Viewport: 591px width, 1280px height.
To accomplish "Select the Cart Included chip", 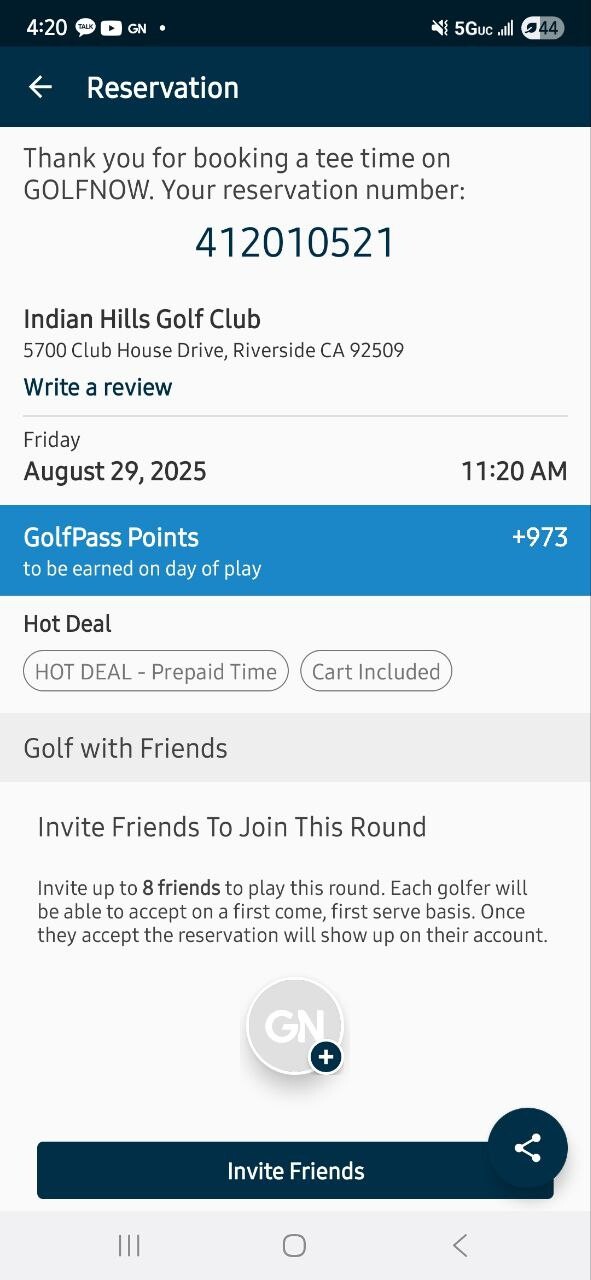I will [376, 672].
